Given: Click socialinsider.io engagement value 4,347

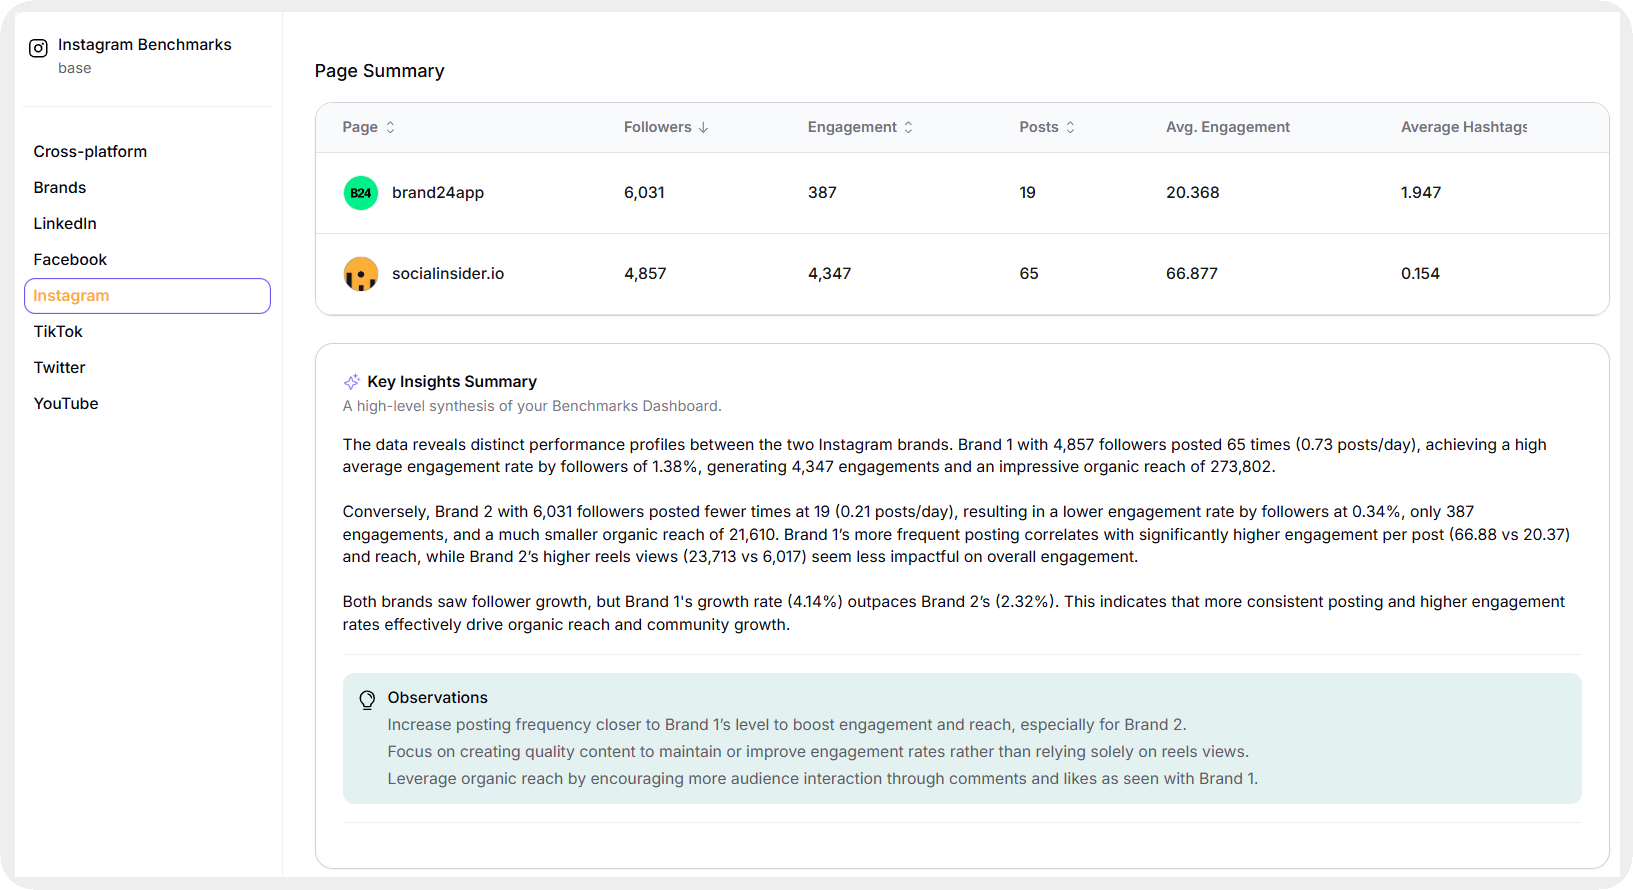Looking at the screenshot, I should pyautogui.click(x=830, y=274).
